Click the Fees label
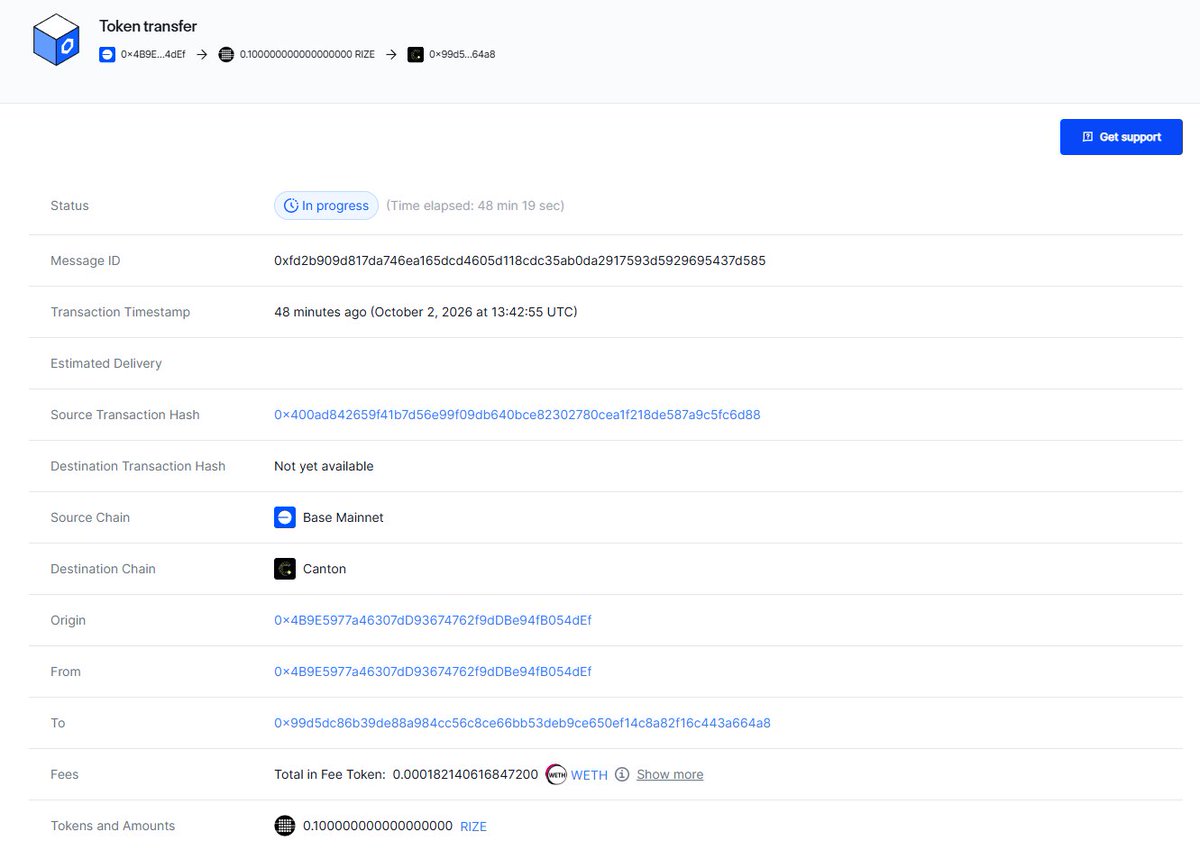 pos(64,775)
